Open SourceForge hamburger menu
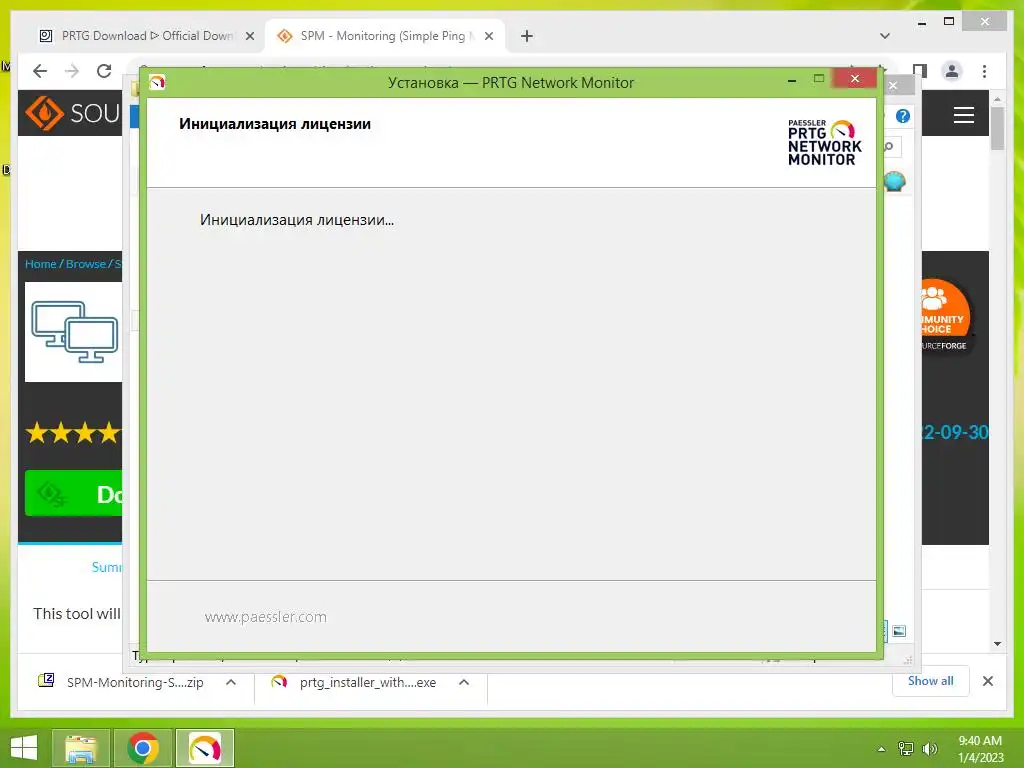 pyautogui.click(x=964, y=115)
